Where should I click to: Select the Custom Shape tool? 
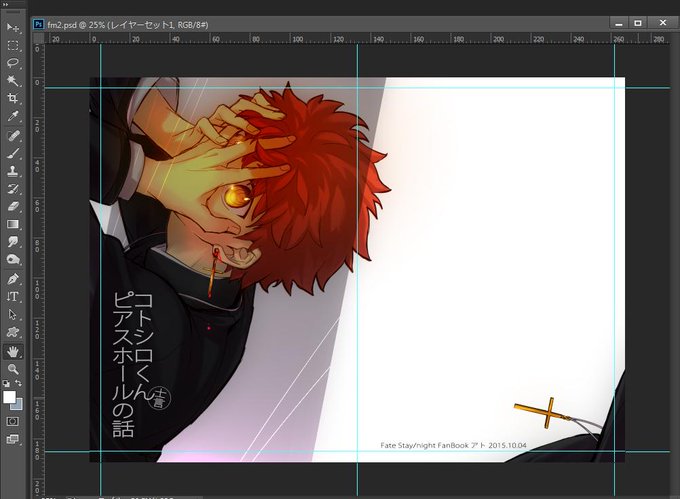13,333
